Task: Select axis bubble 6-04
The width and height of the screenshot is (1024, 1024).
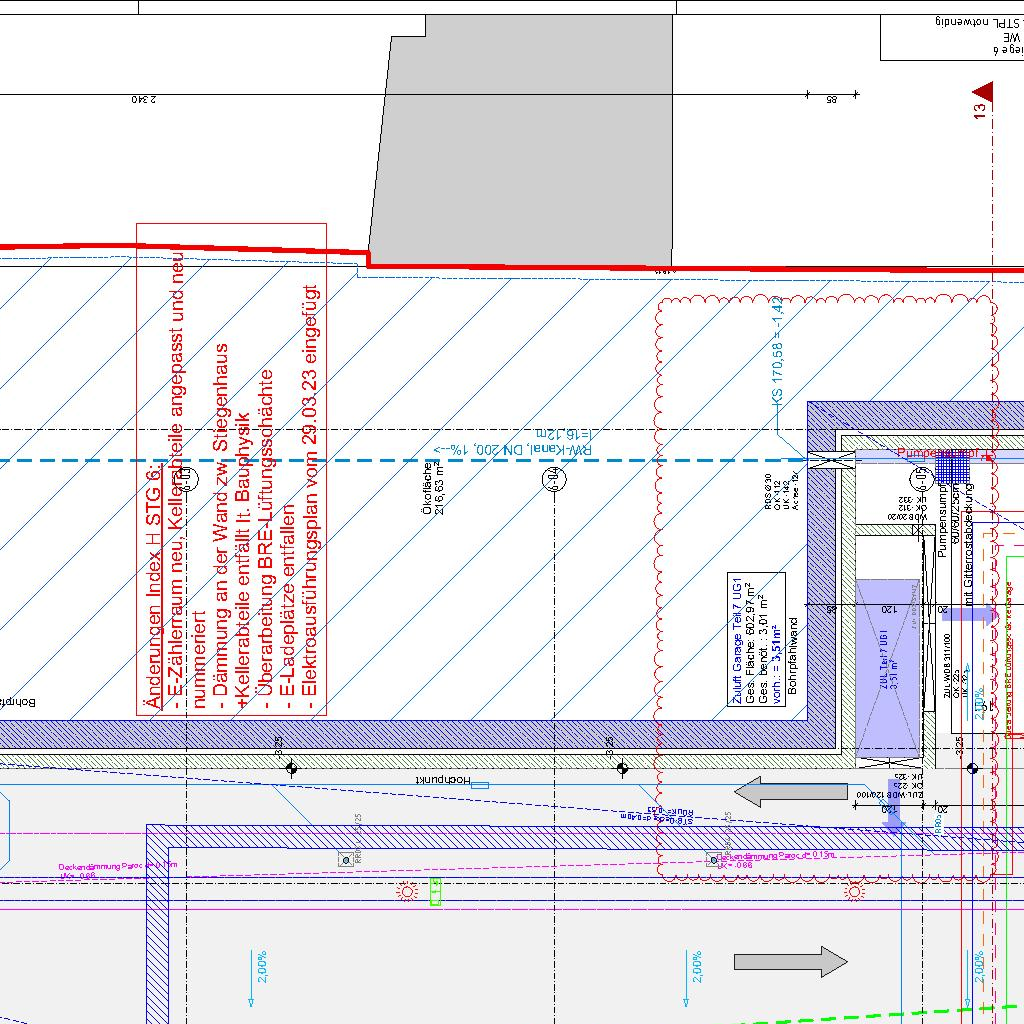Action: [x=554, y=480]
